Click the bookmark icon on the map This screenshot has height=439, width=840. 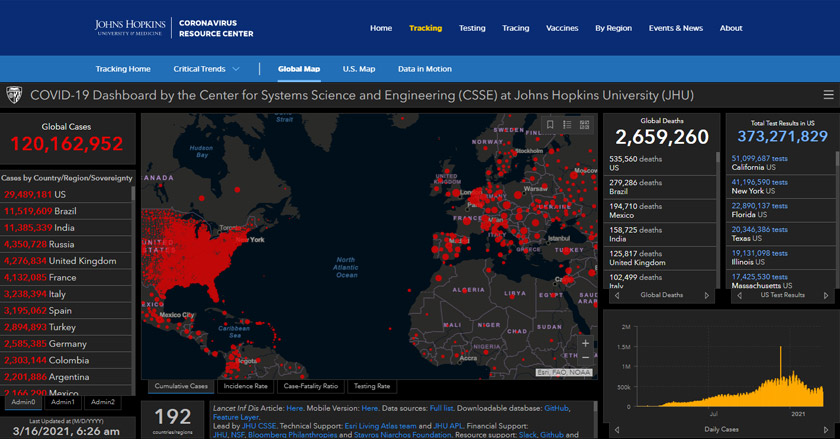click(x=550, y=125)
